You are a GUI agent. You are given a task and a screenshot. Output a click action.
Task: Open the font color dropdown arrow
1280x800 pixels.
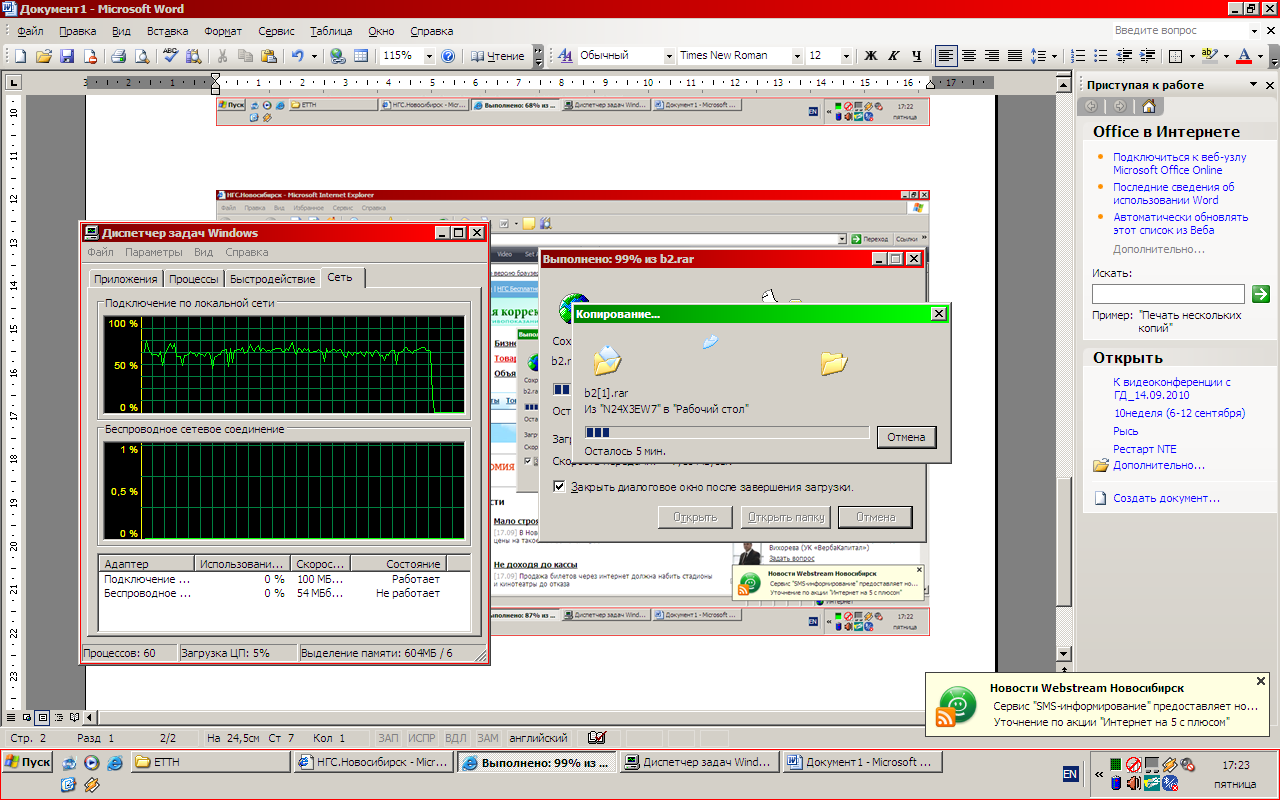(x=1262, y=56)
